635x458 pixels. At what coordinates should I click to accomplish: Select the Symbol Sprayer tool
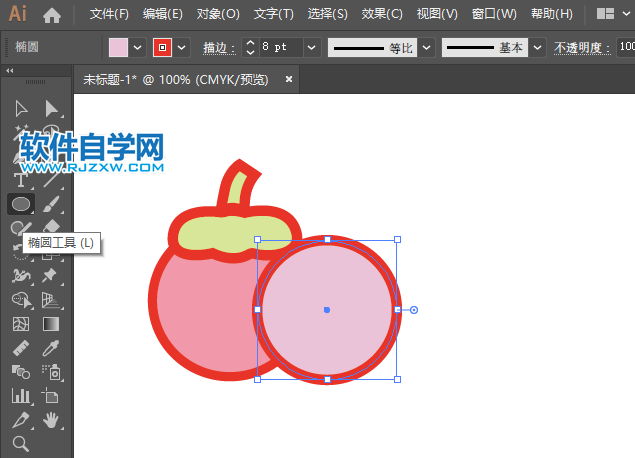pyautogui.click(x=52, y=372)
